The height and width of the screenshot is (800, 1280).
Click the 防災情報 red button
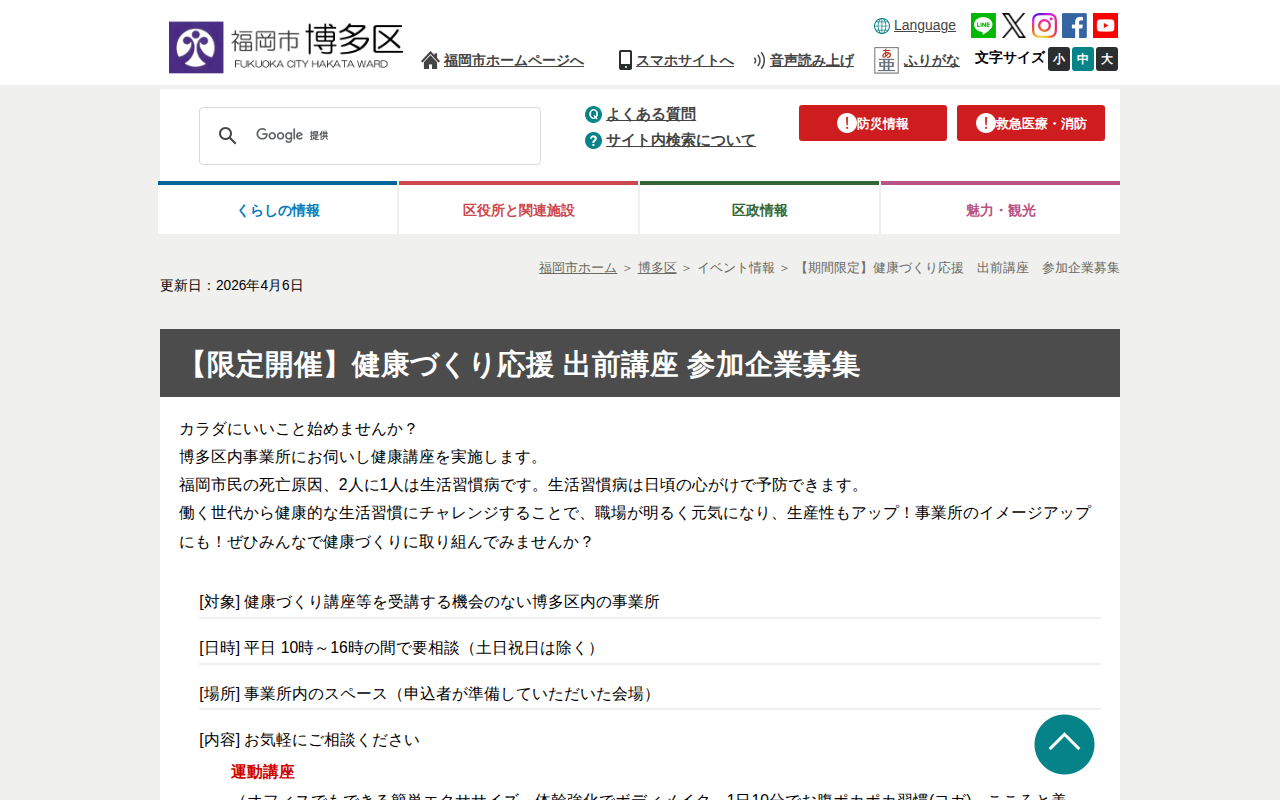pyautogui.click(x=873, y=123)
